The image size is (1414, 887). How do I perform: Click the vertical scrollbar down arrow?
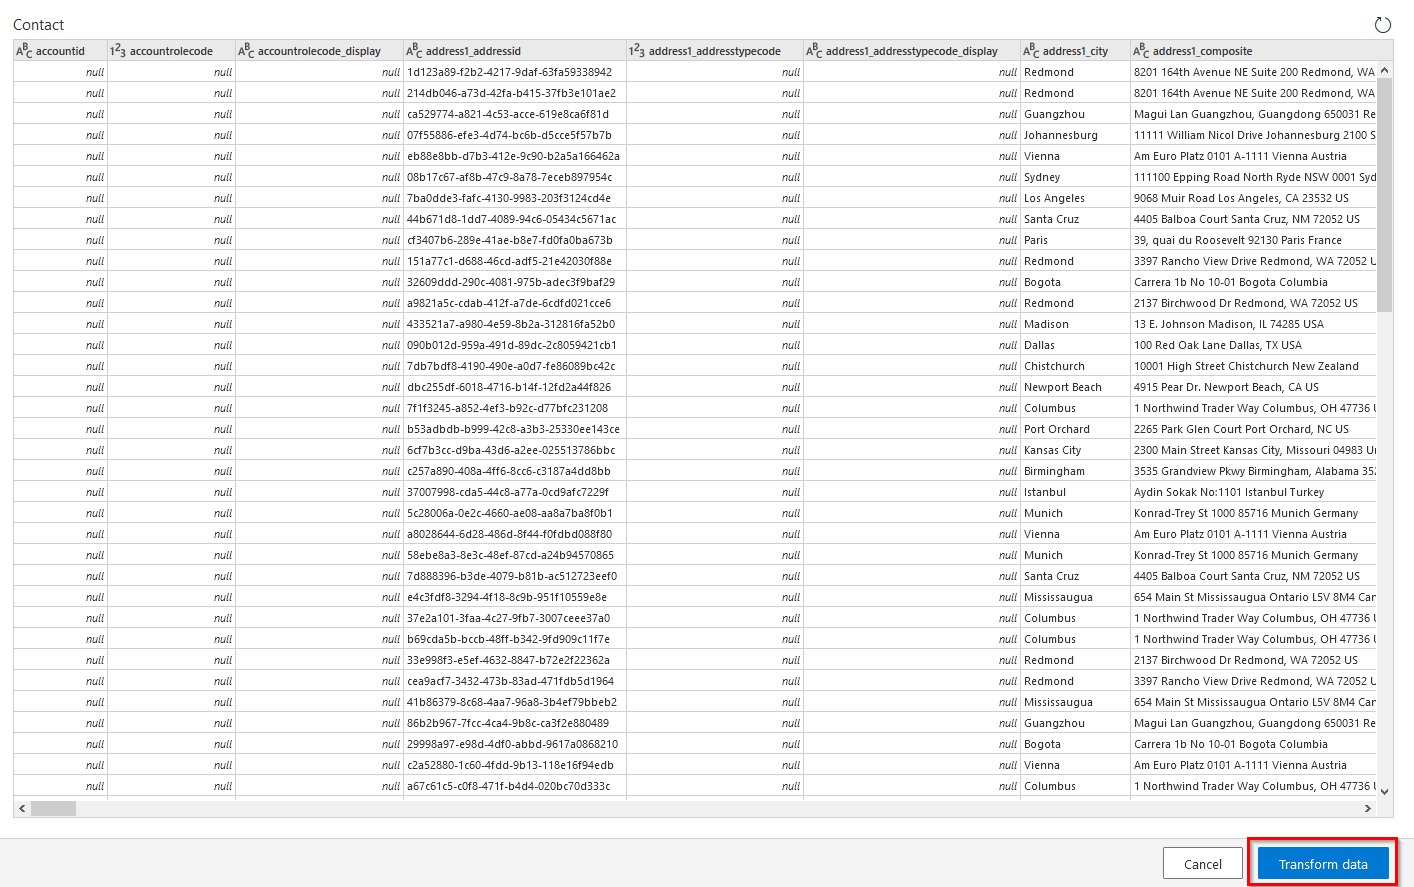pos(1384,789)
